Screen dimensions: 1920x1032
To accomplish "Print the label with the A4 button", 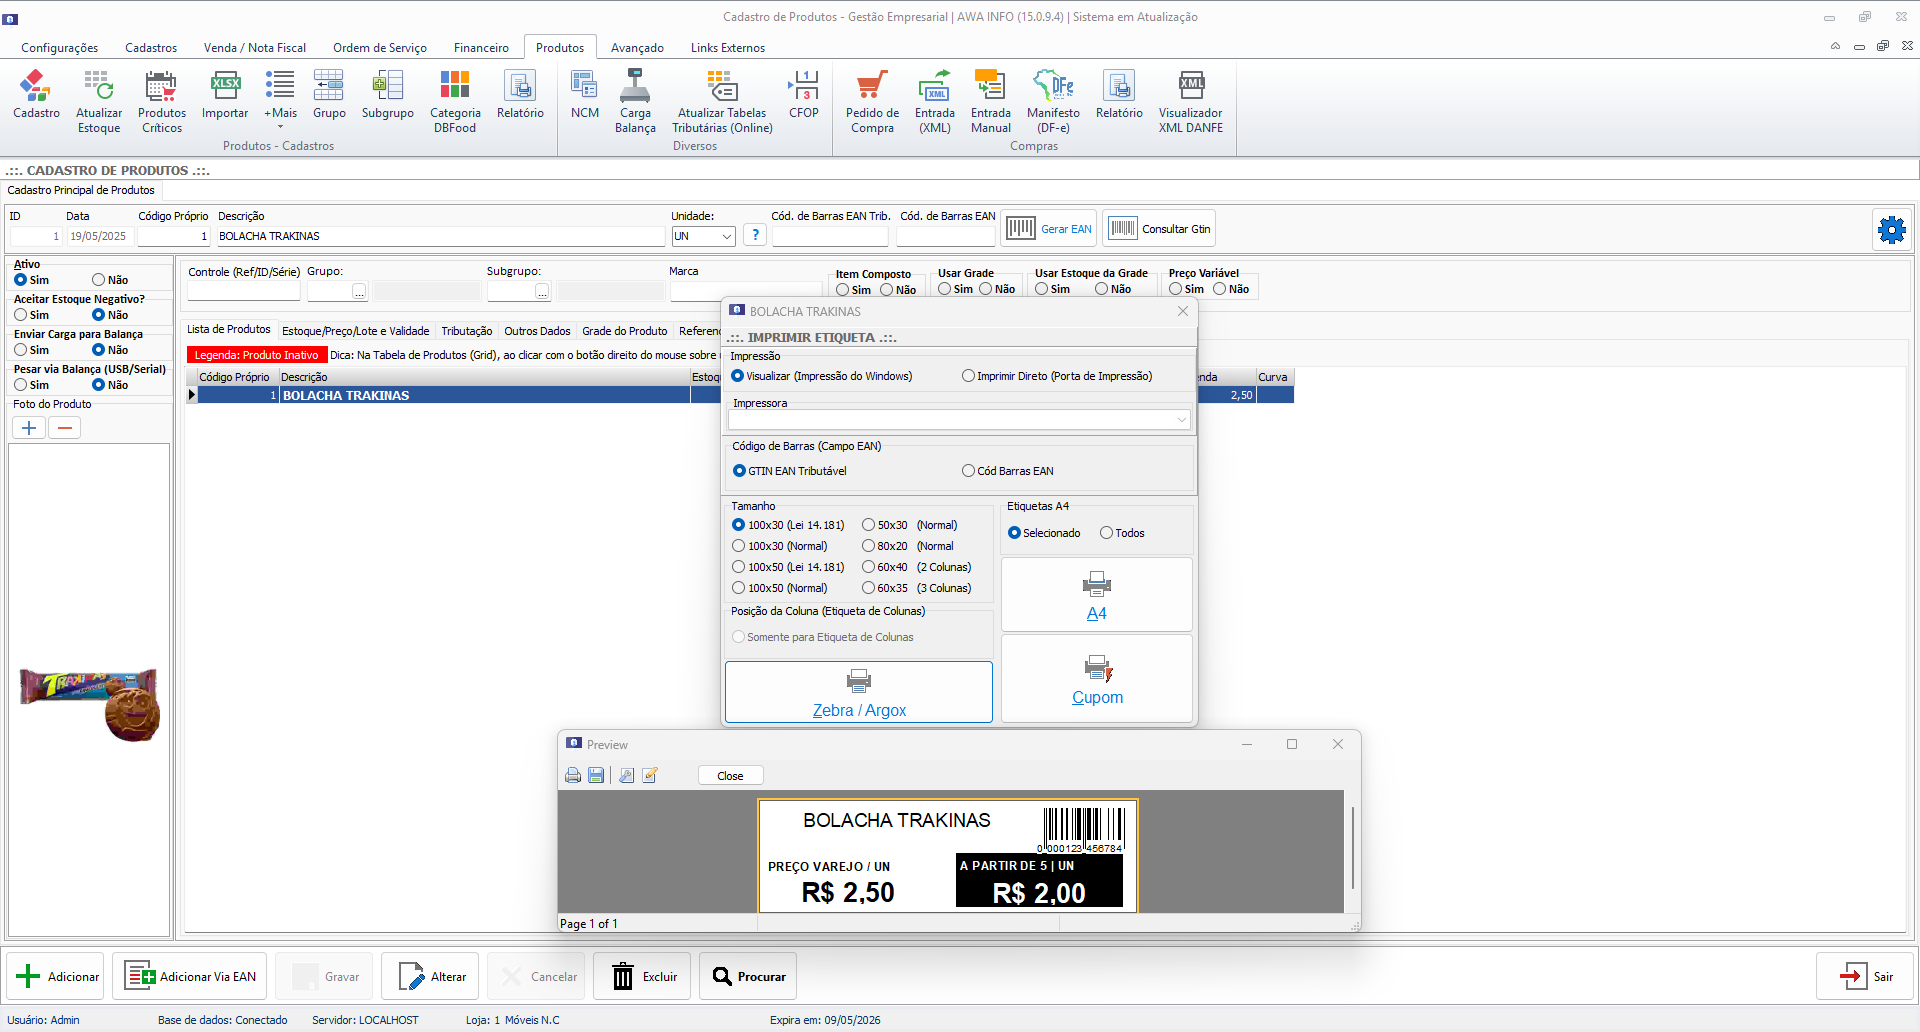I will tap(1097, 595).
